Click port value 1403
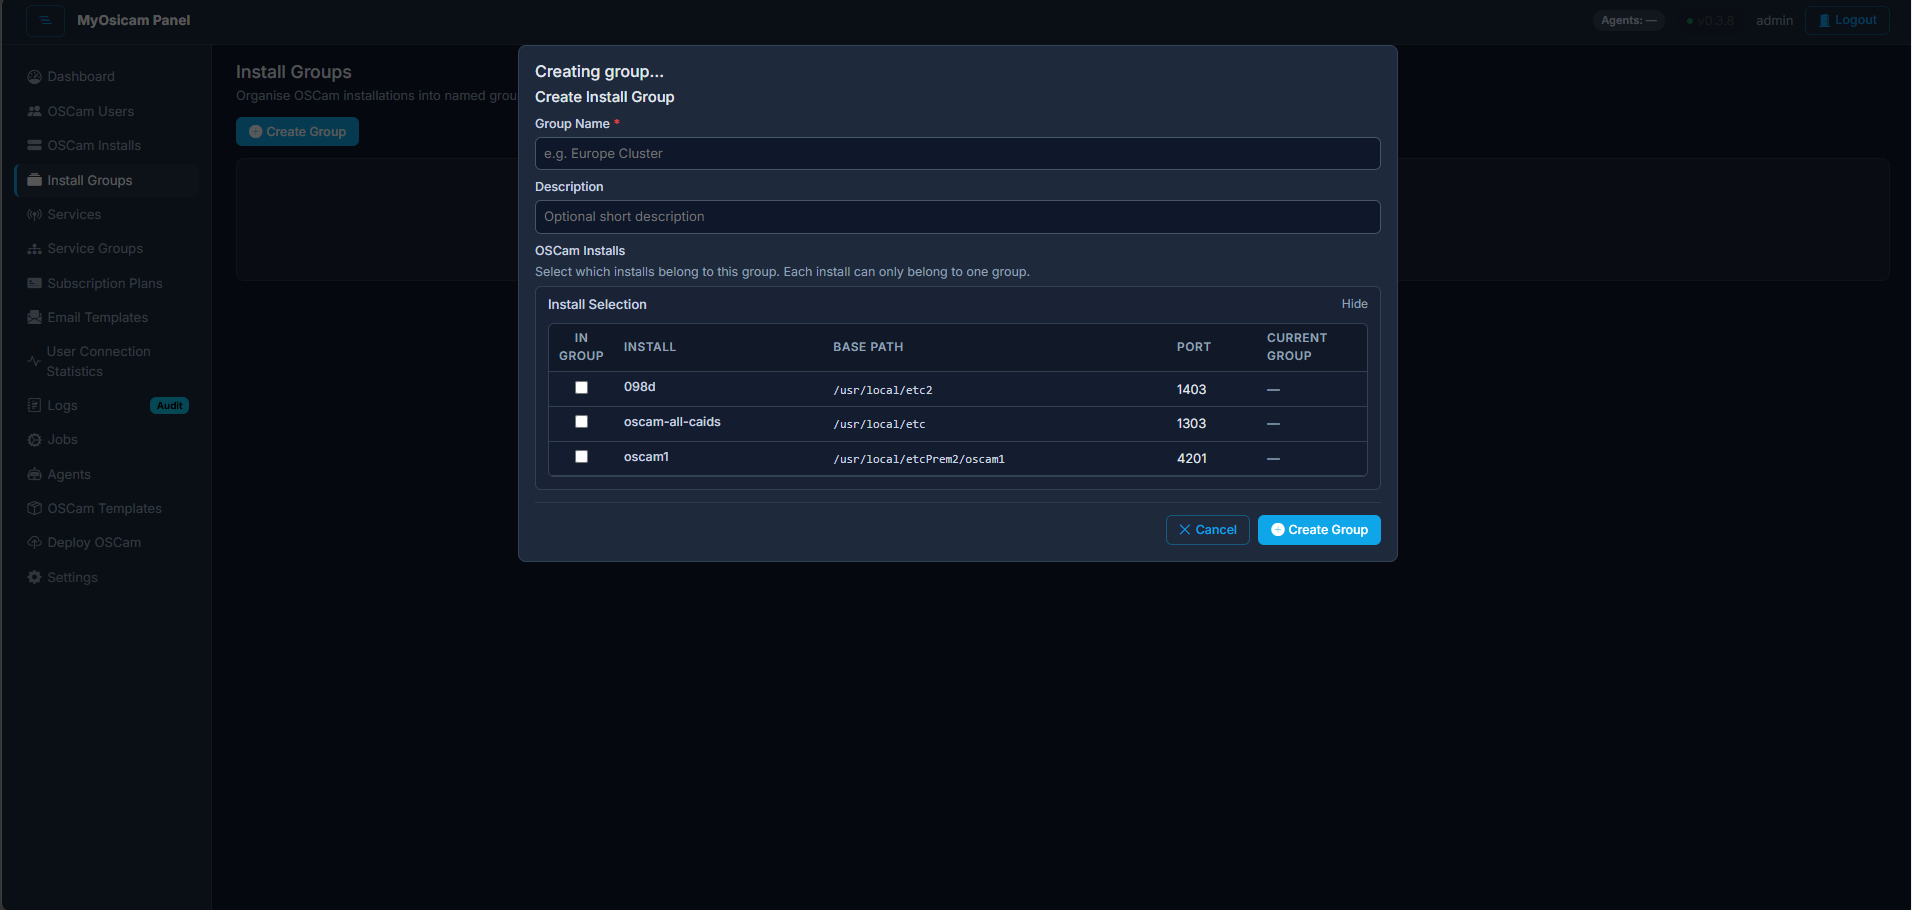 tap(1191, 390)
